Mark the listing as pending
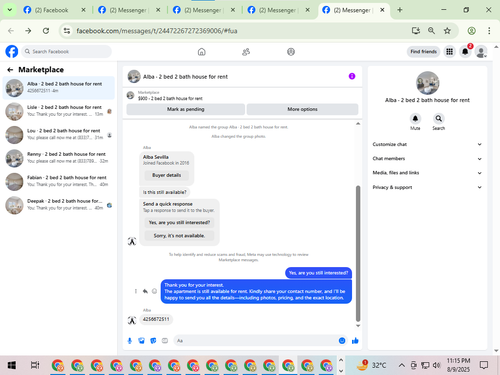The image size is (500, 375). [x=186, y=109]
